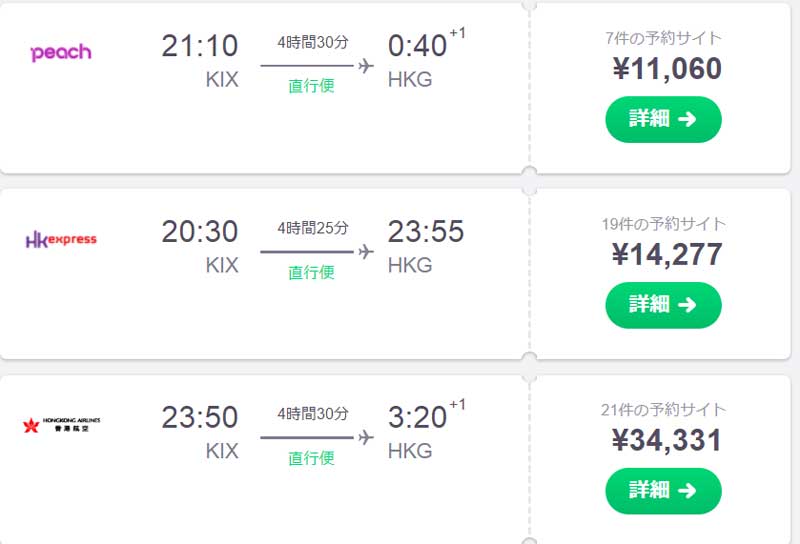
Task: Select the 21:10 departure time
Action: 200,46
